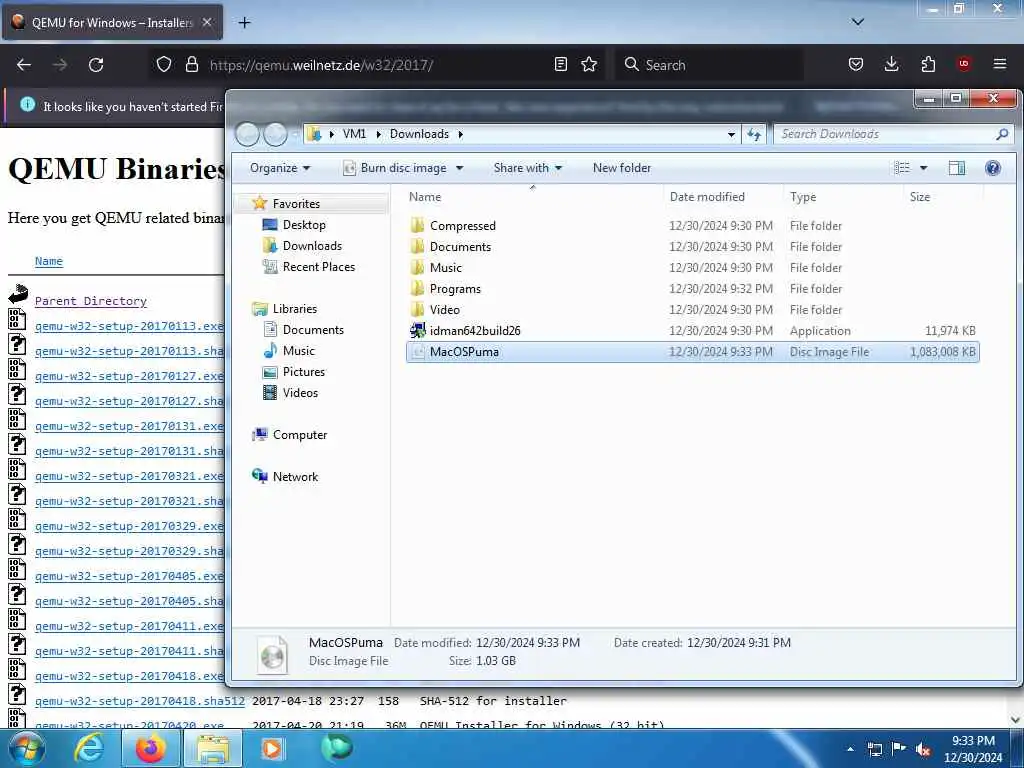Bookmark this page with star icon
Screen dimensions: 1024x768
[589, 64]
